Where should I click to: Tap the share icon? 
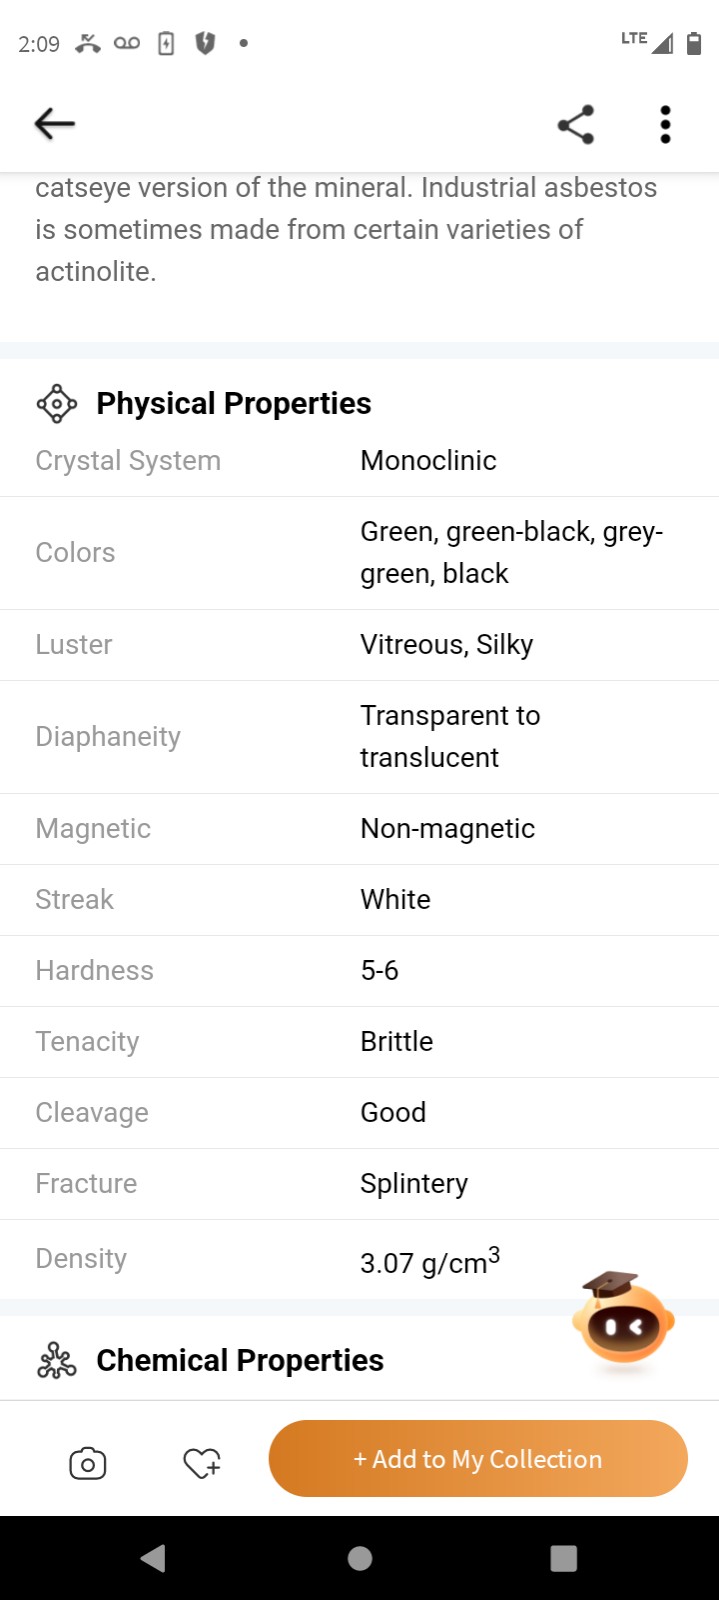tap(576, 124)
